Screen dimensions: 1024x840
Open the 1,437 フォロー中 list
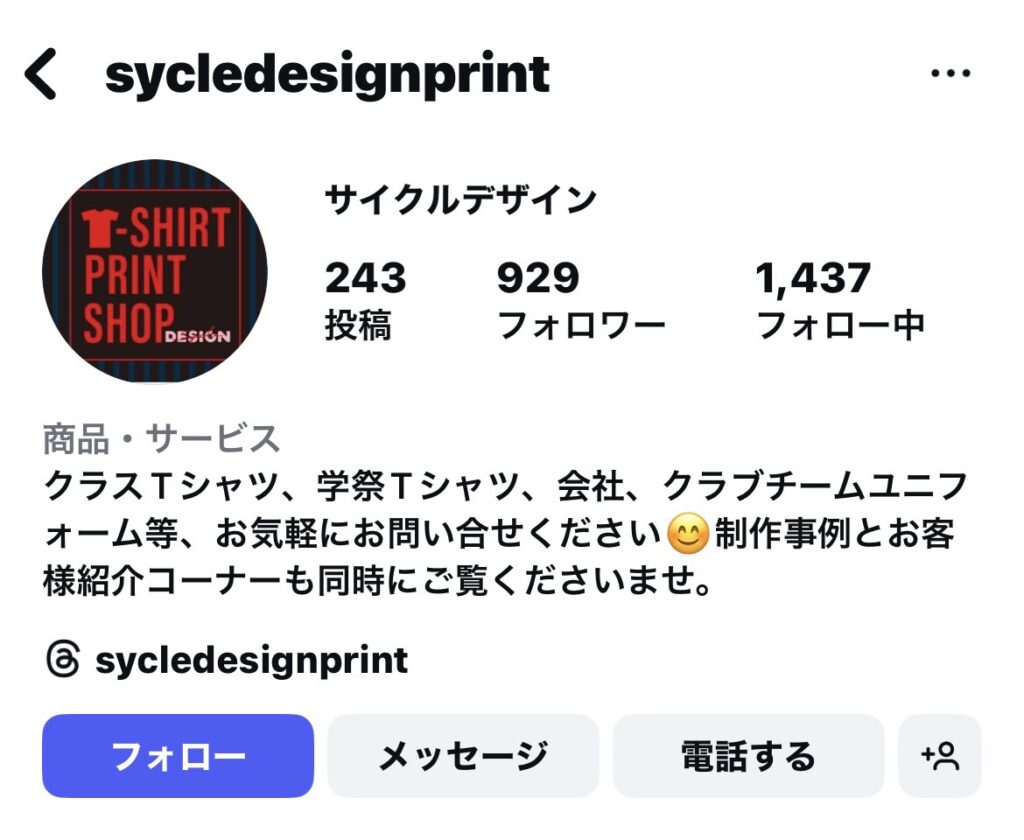click(x=839, y=300)
